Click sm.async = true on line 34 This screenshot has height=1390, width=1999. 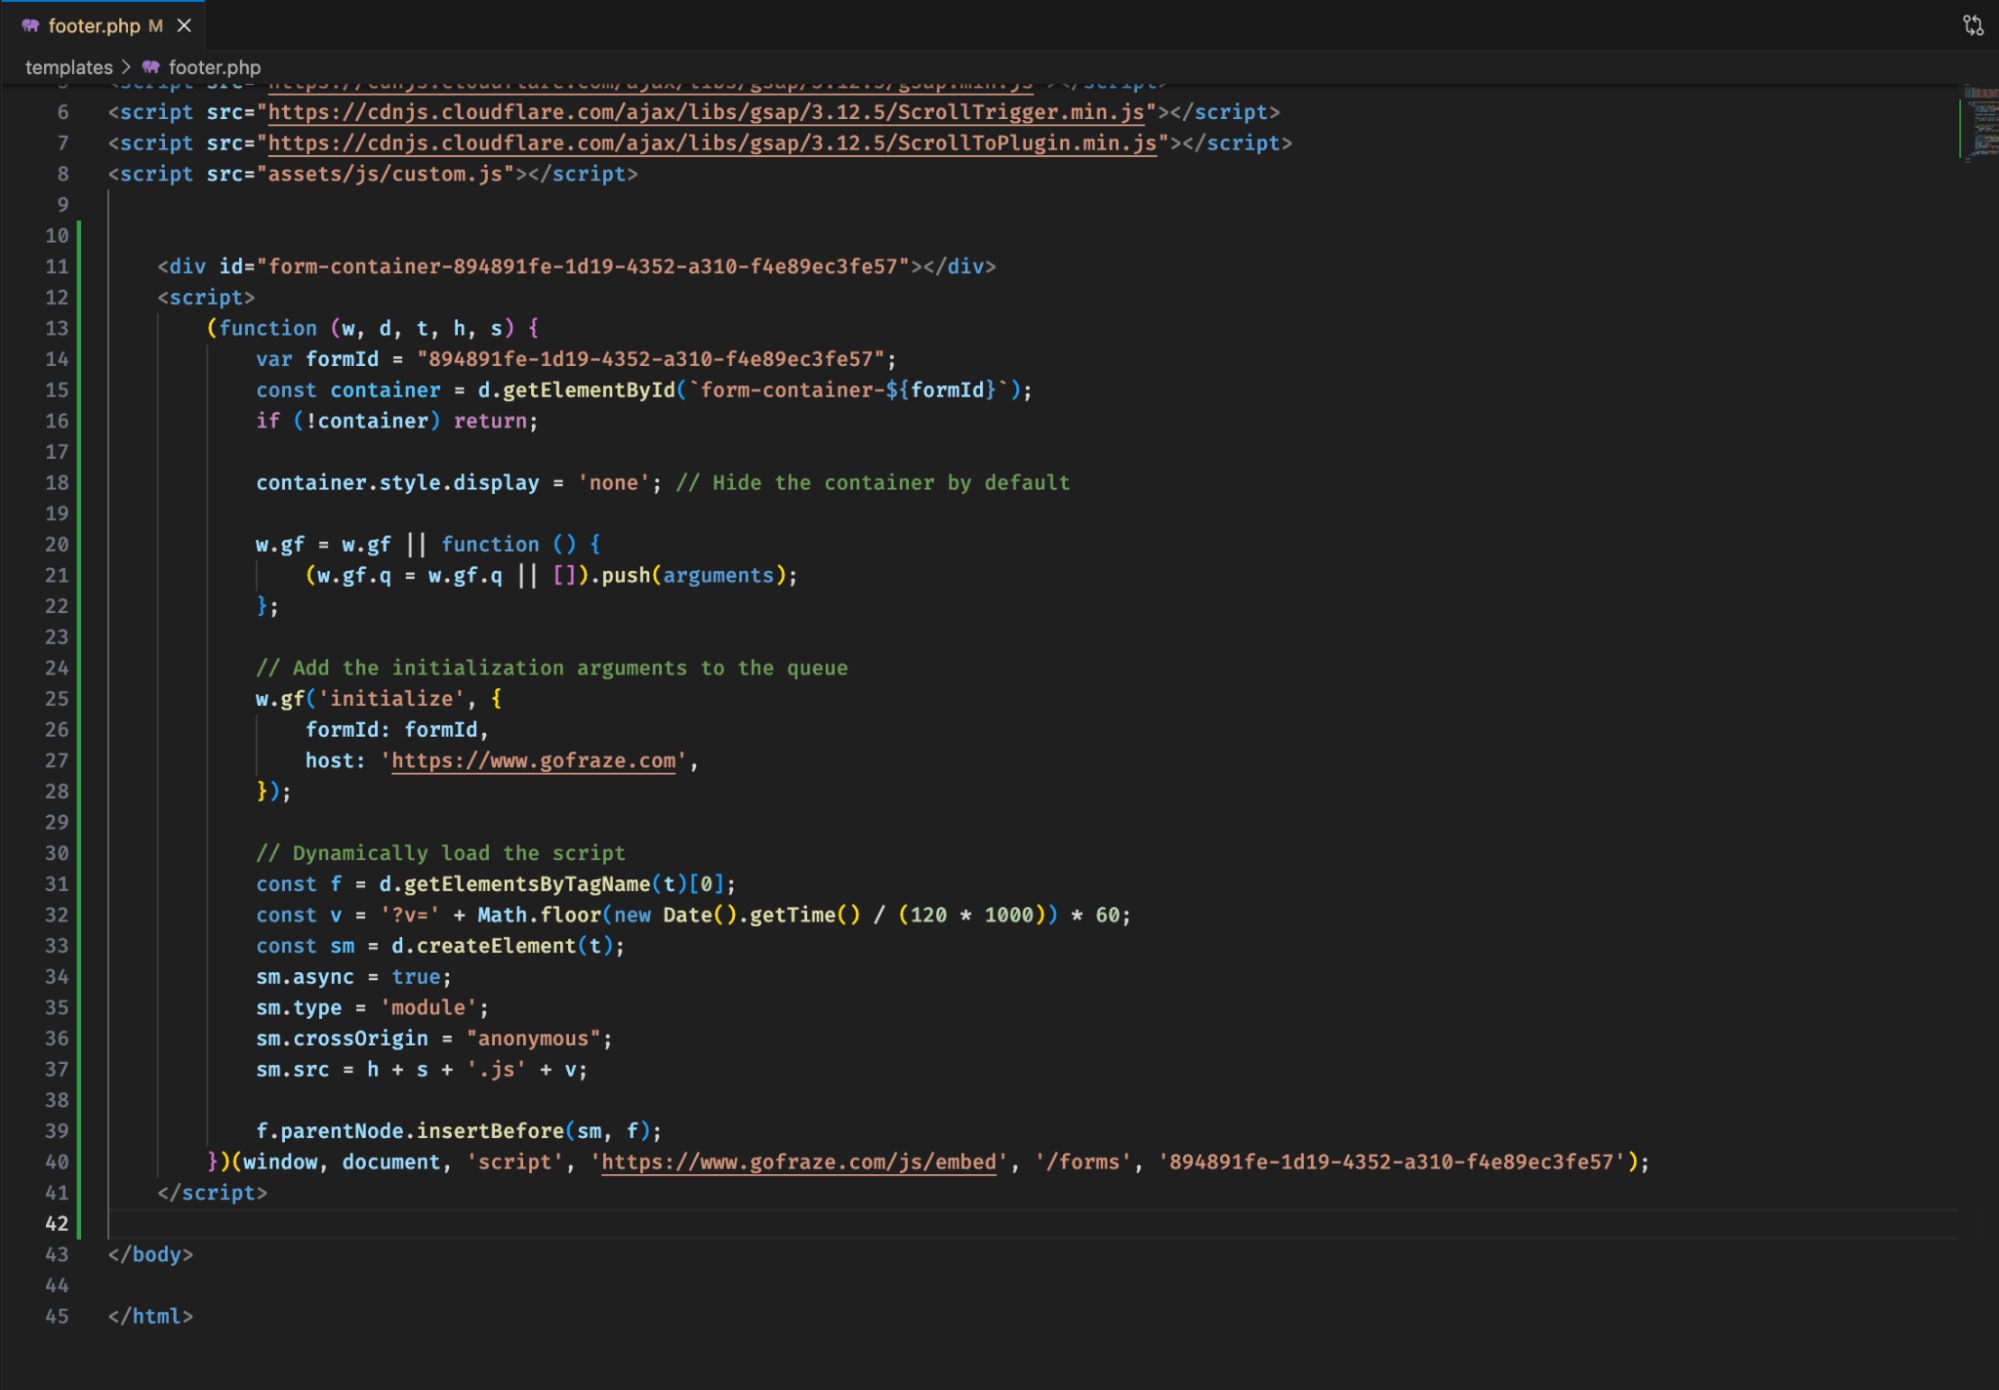click(x=354, y=977)
